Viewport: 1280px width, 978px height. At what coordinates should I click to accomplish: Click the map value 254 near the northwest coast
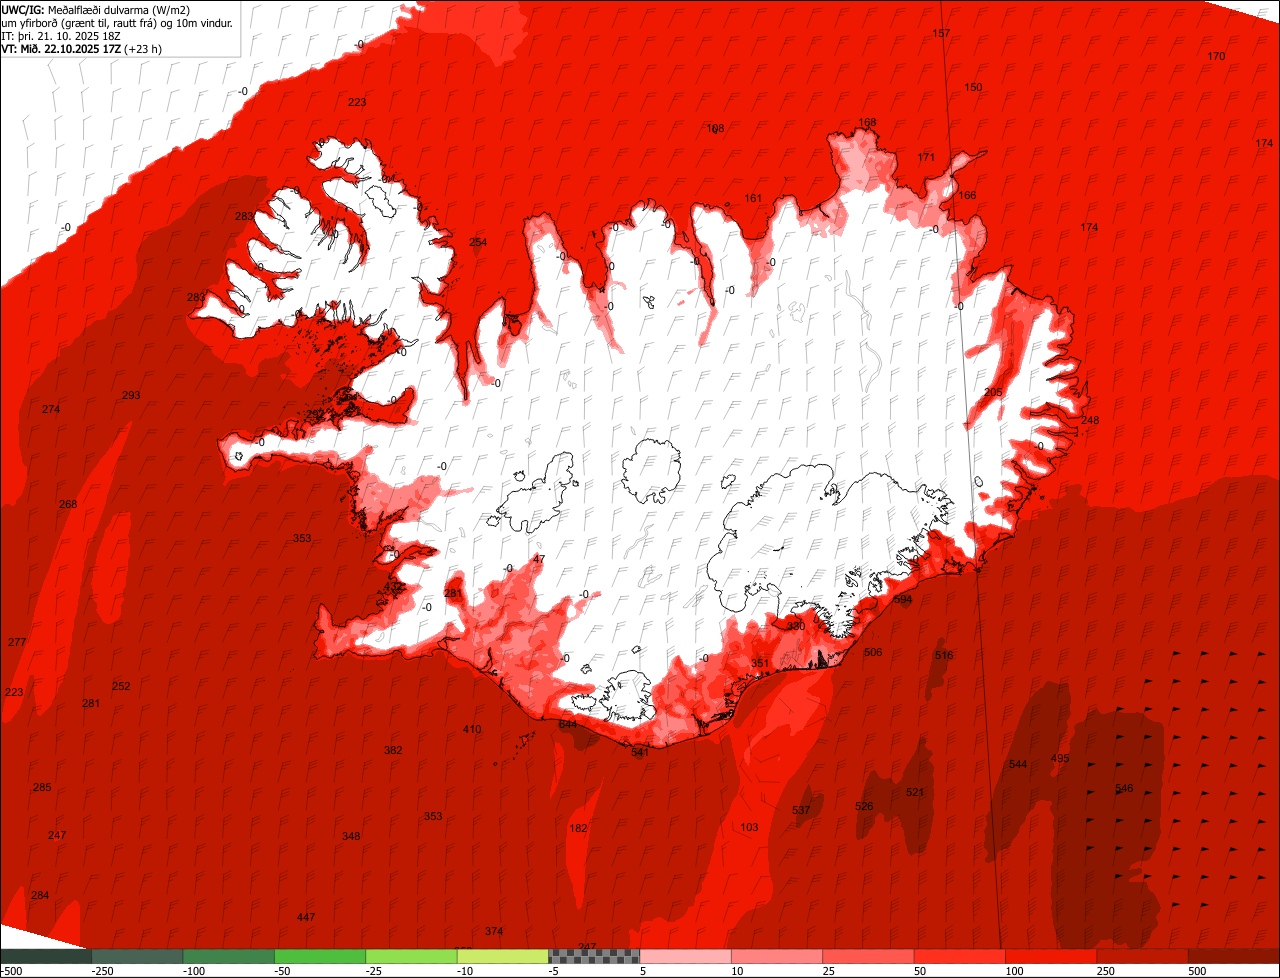pyautogui.click(x=478, y=242)
